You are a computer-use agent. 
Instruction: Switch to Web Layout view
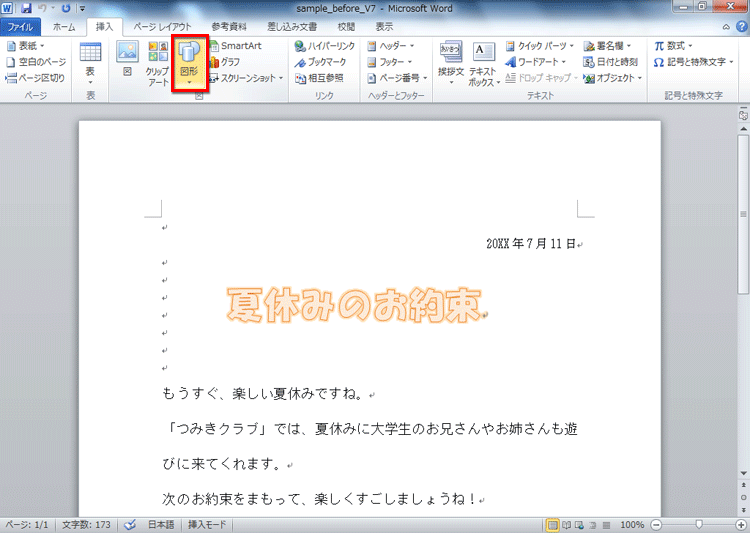(579, 525)
